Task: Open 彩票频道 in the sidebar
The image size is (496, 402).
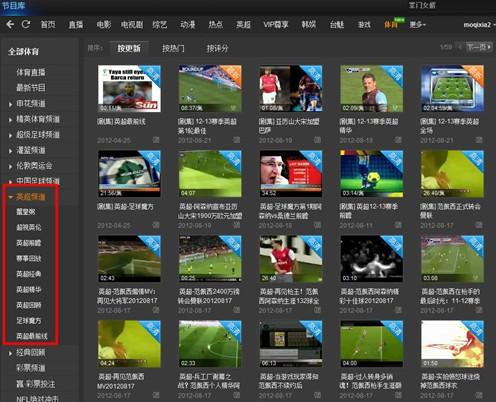Action: pyautogui.click(x=31, y=368)
